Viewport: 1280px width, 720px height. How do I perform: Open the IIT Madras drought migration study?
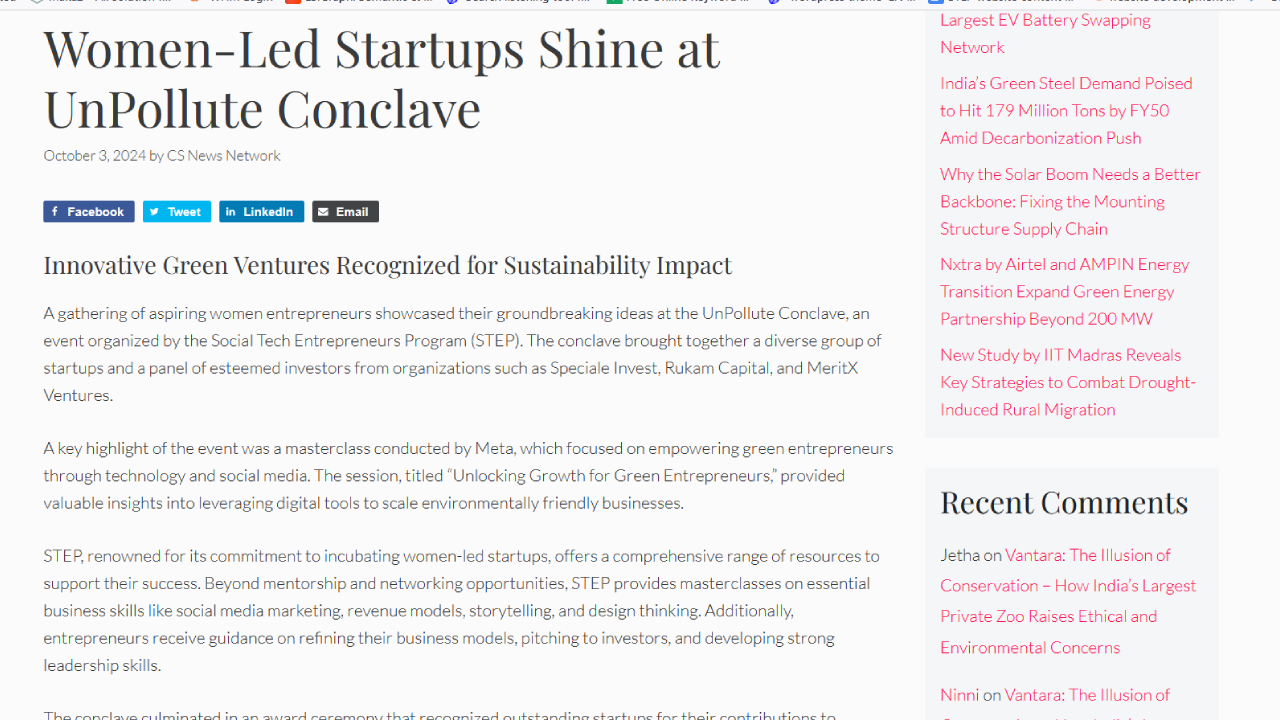click(1067, 382)
